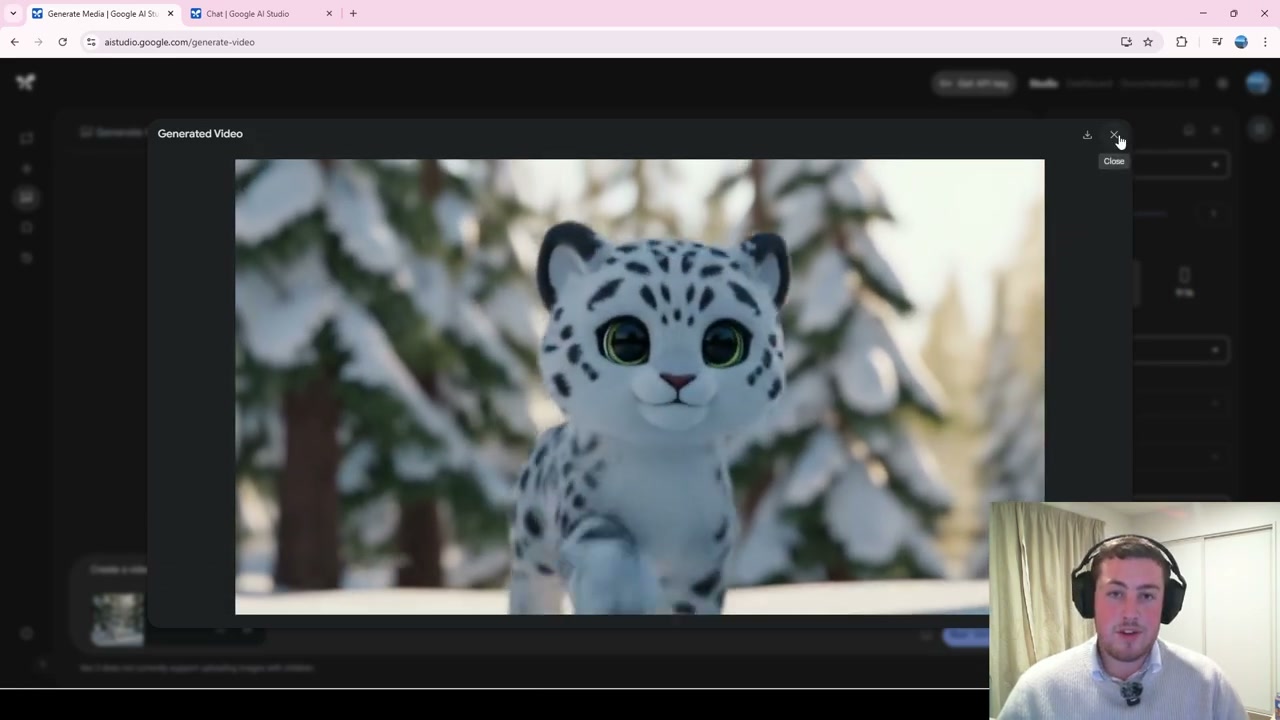Expand the tab search dropdown arrow
Viewport: 1280px width, 720px height.
[13, 14]
